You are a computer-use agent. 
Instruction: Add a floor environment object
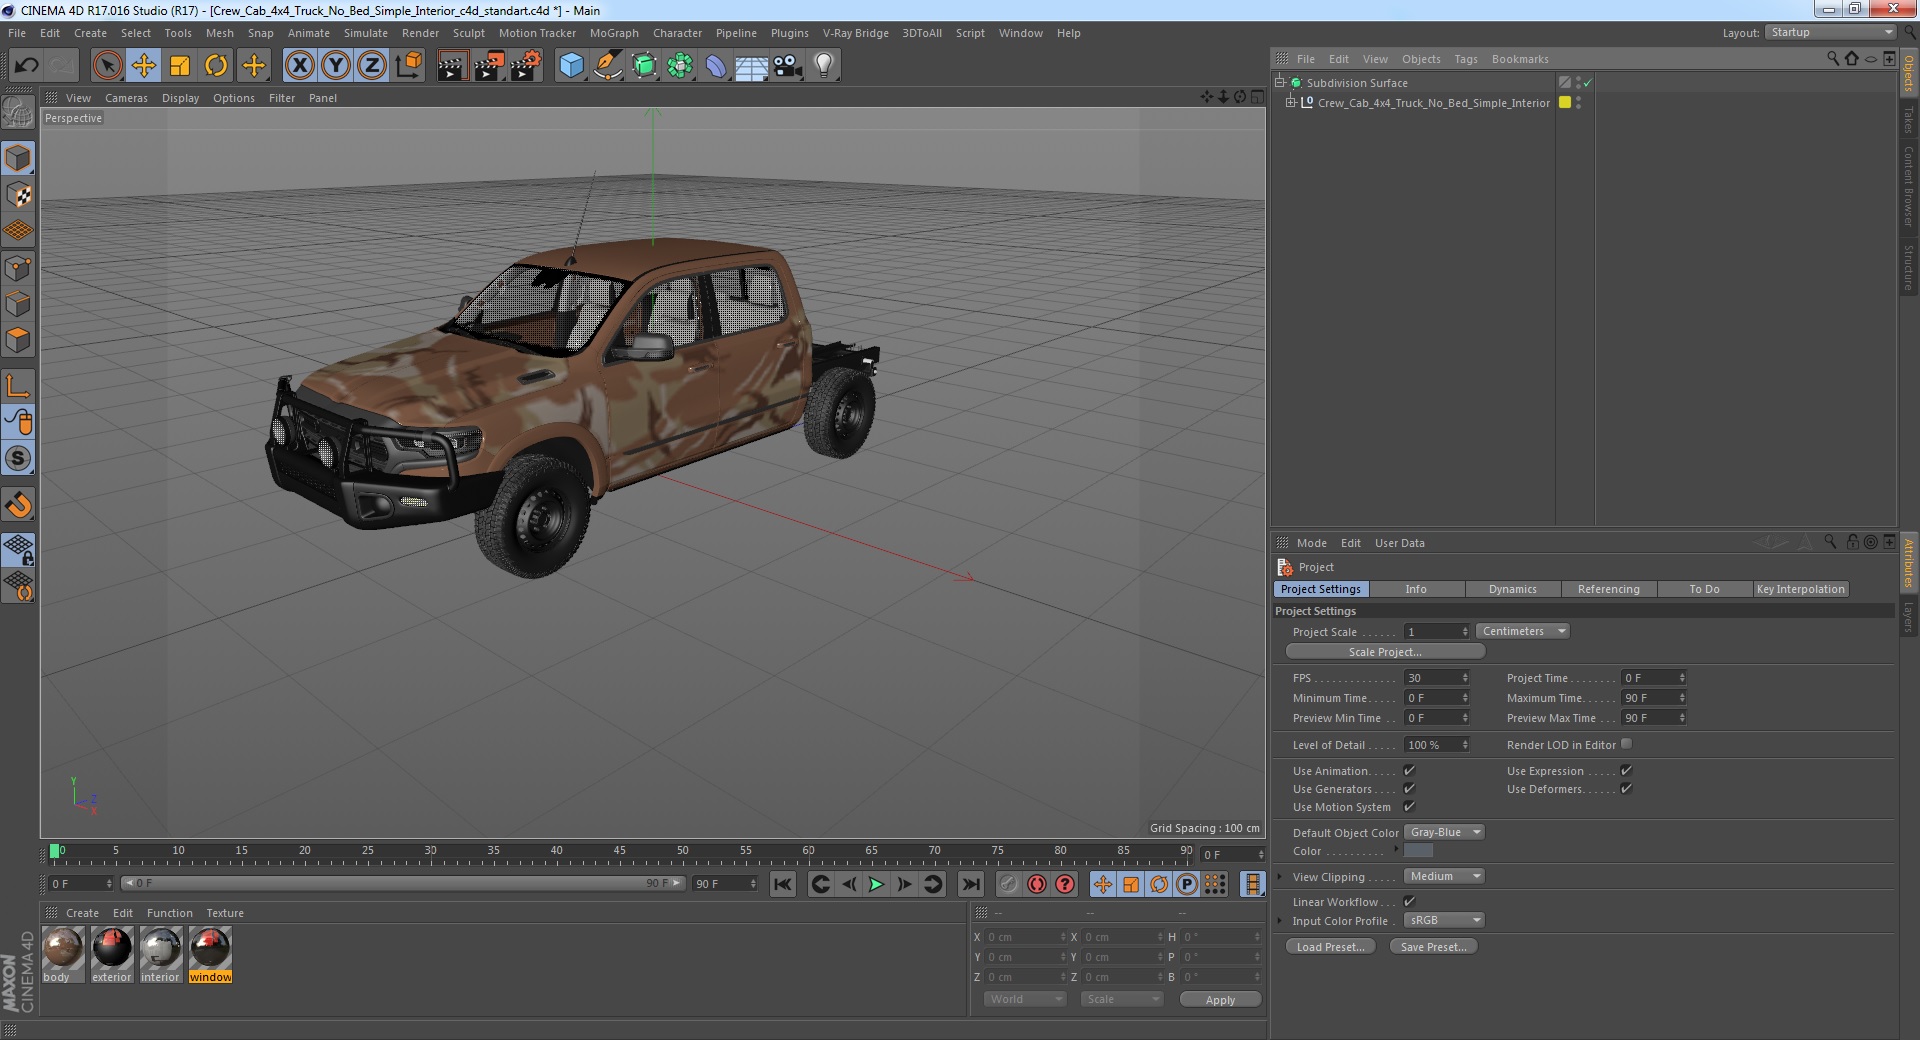pyautogui.click(x=752, y=66)
